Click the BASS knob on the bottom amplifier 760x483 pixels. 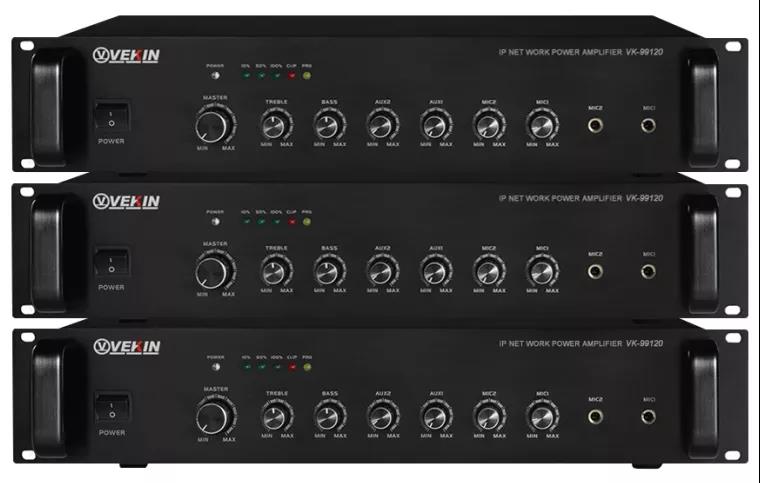click(x=330, y=418)
